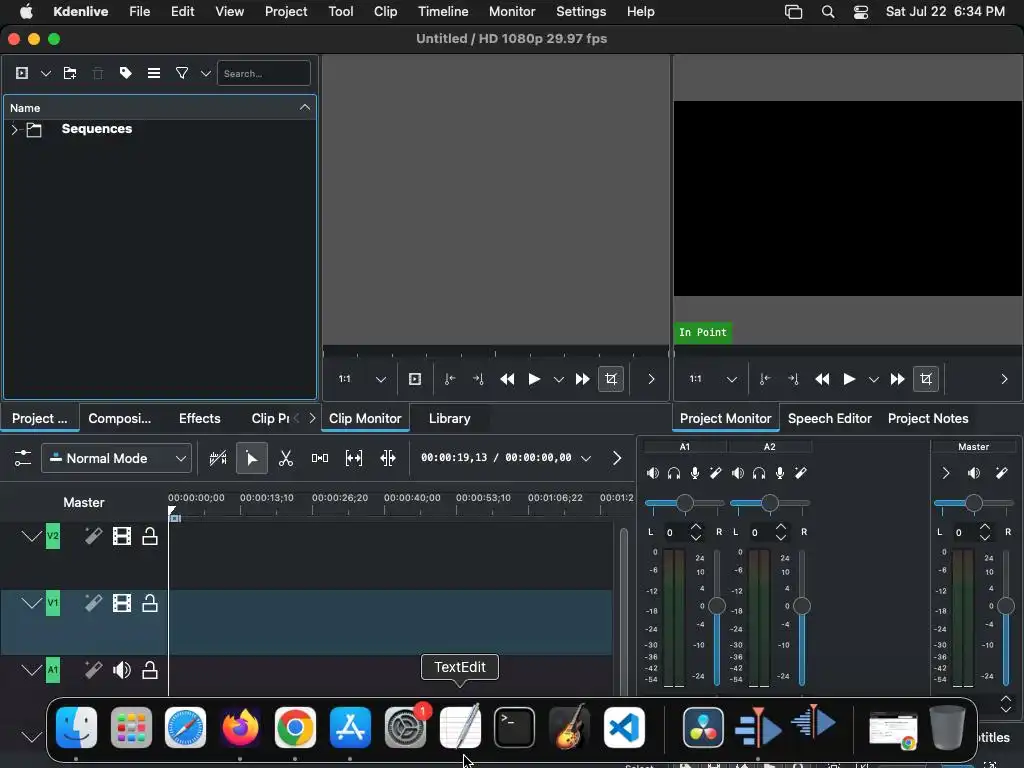Click the filter funnel icon in bin

coord(182,73)
